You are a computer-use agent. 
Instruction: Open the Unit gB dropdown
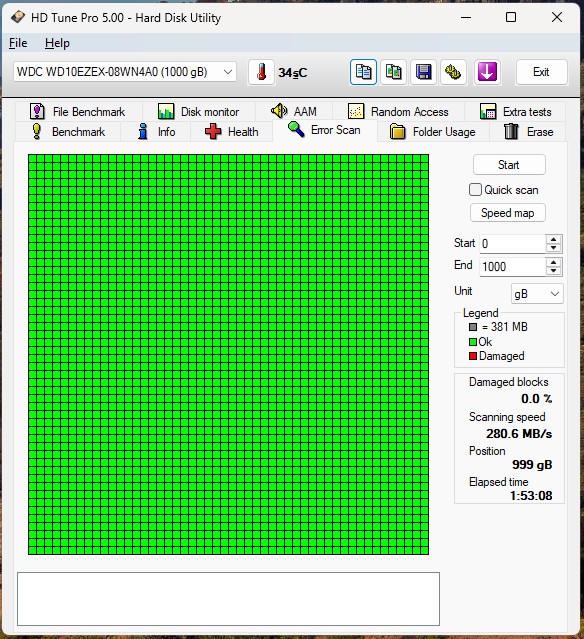[x=537, y=294]
